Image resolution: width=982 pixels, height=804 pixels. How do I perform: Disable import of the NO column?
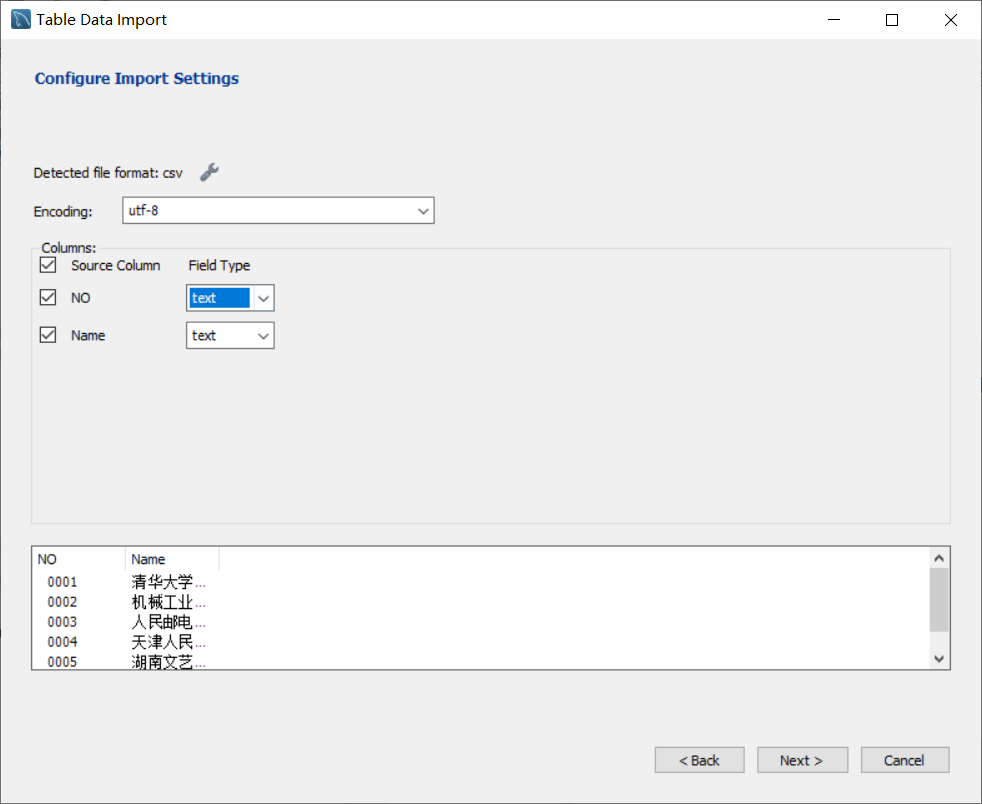point(47,296)
